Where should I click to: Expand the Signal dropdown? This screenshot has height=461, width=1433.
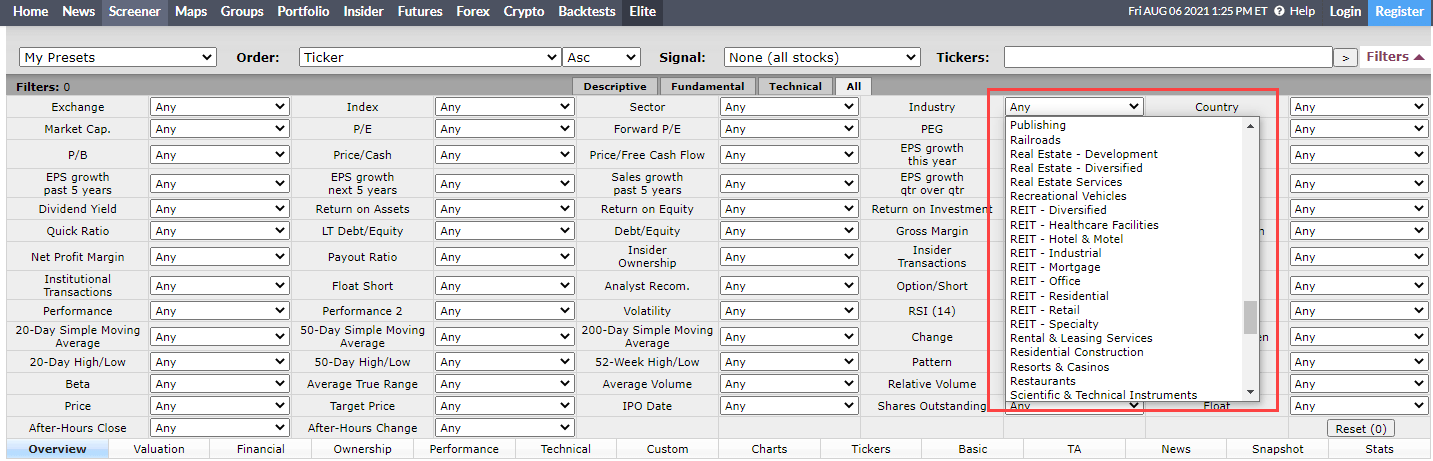(822, 57)
